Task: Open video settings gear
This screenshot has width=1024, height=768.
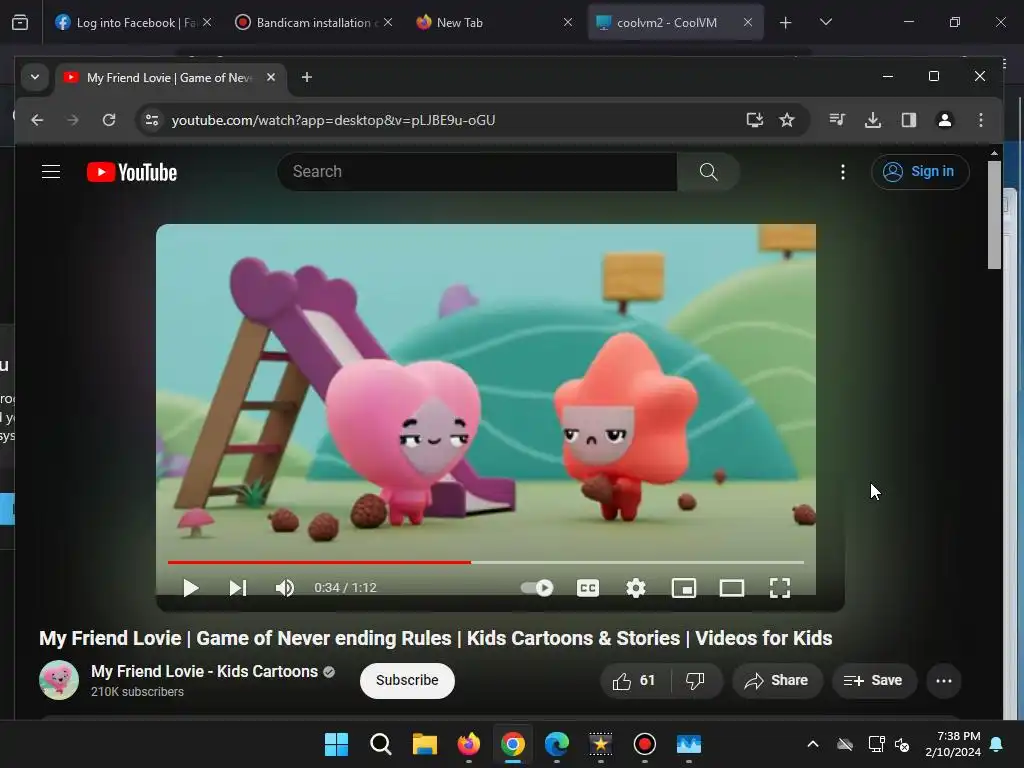Action: tap(636, 588)
